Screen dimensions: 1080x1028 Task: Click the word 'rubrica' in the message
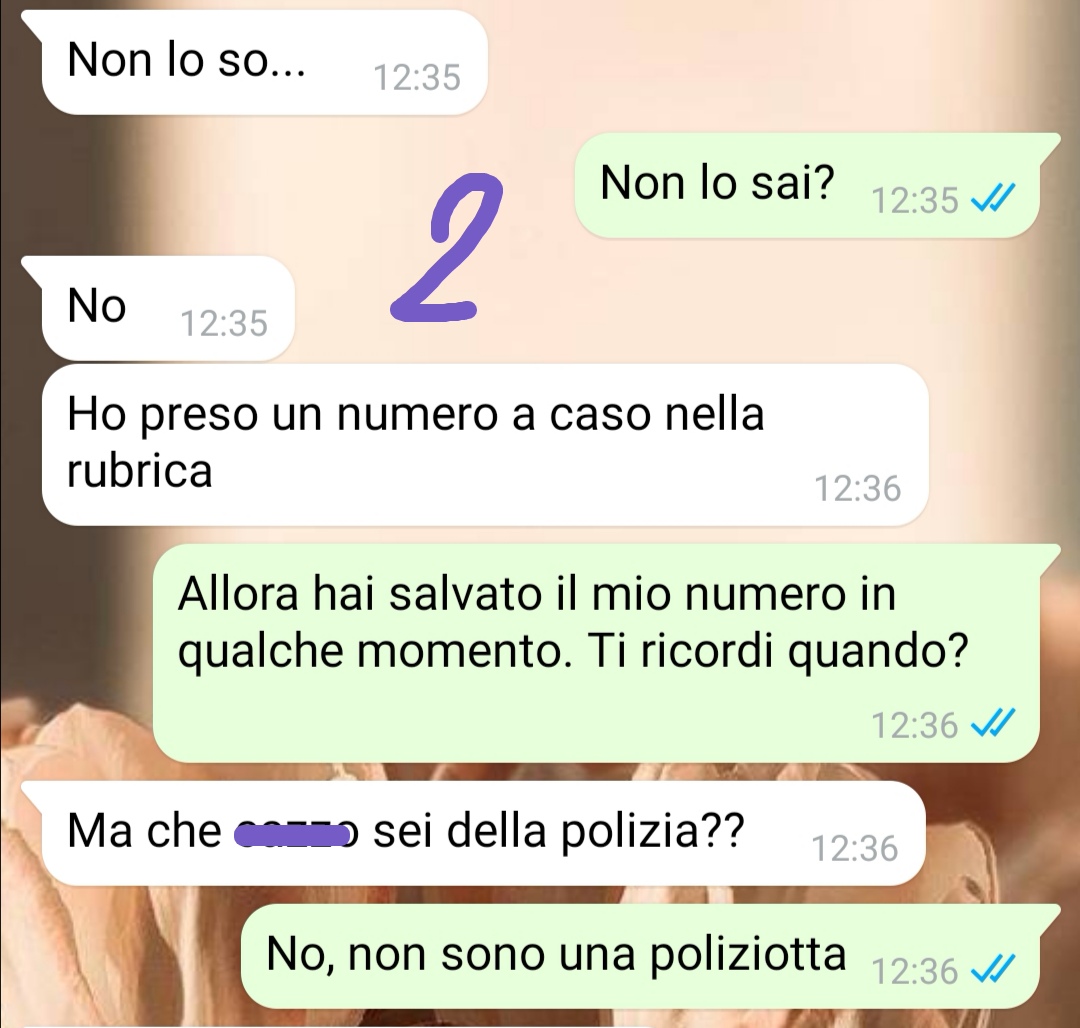coord(140,471)
